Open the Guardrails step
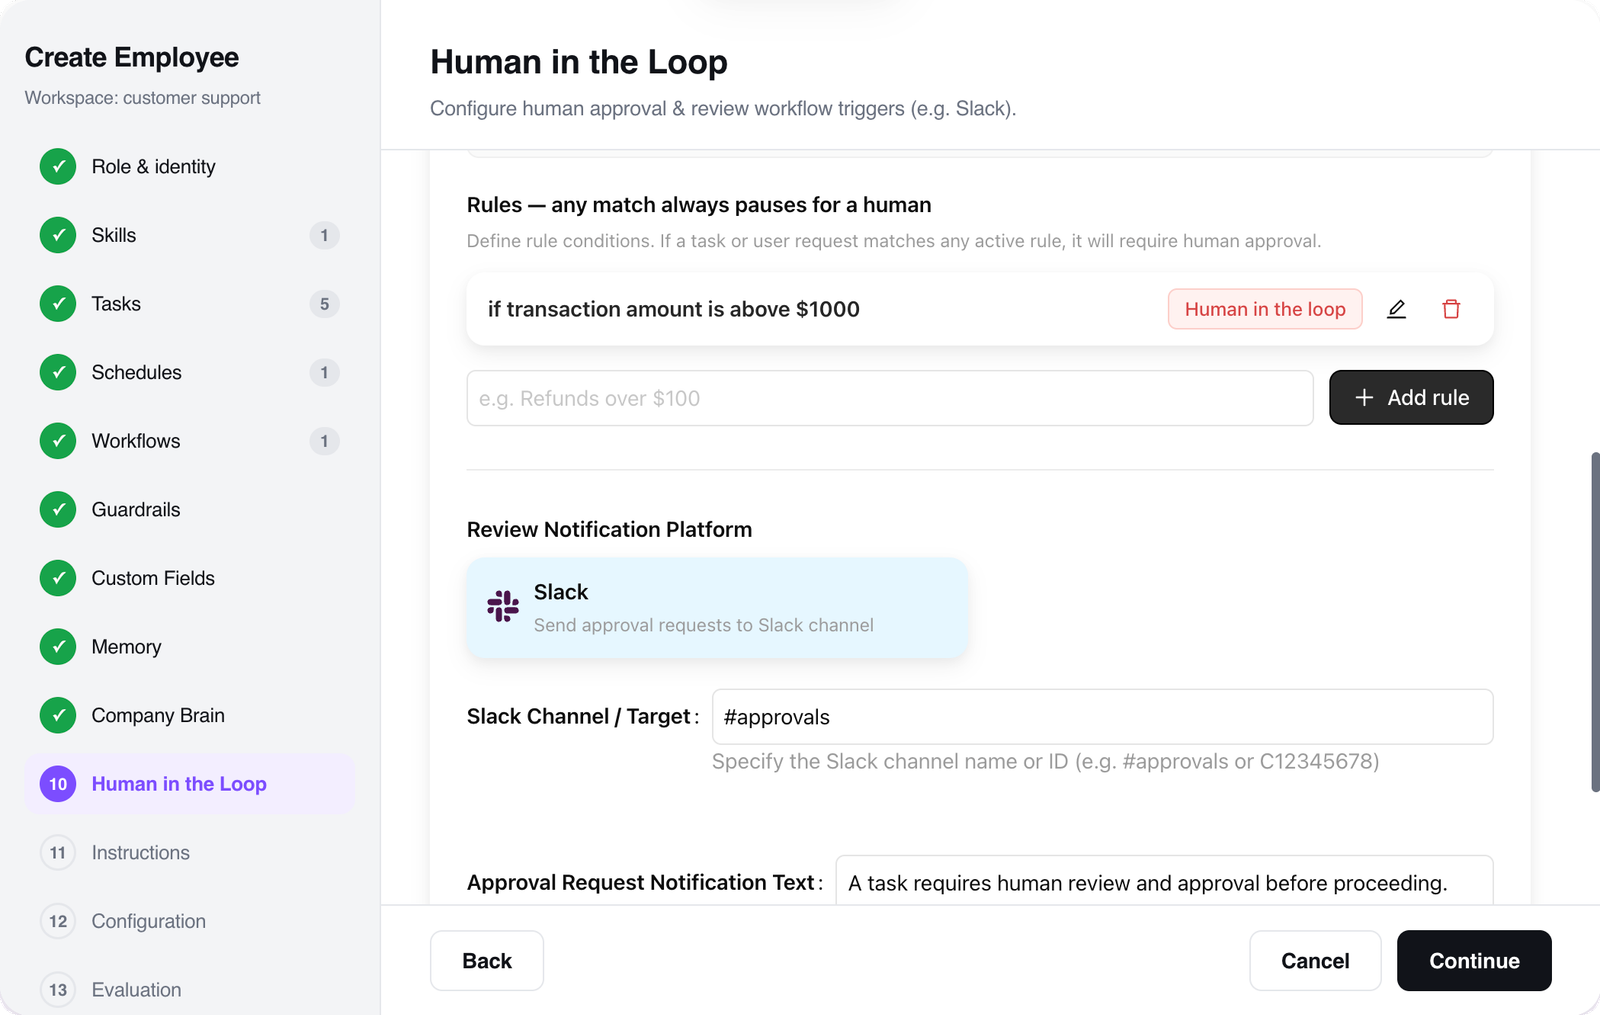 tap(190, 510)
